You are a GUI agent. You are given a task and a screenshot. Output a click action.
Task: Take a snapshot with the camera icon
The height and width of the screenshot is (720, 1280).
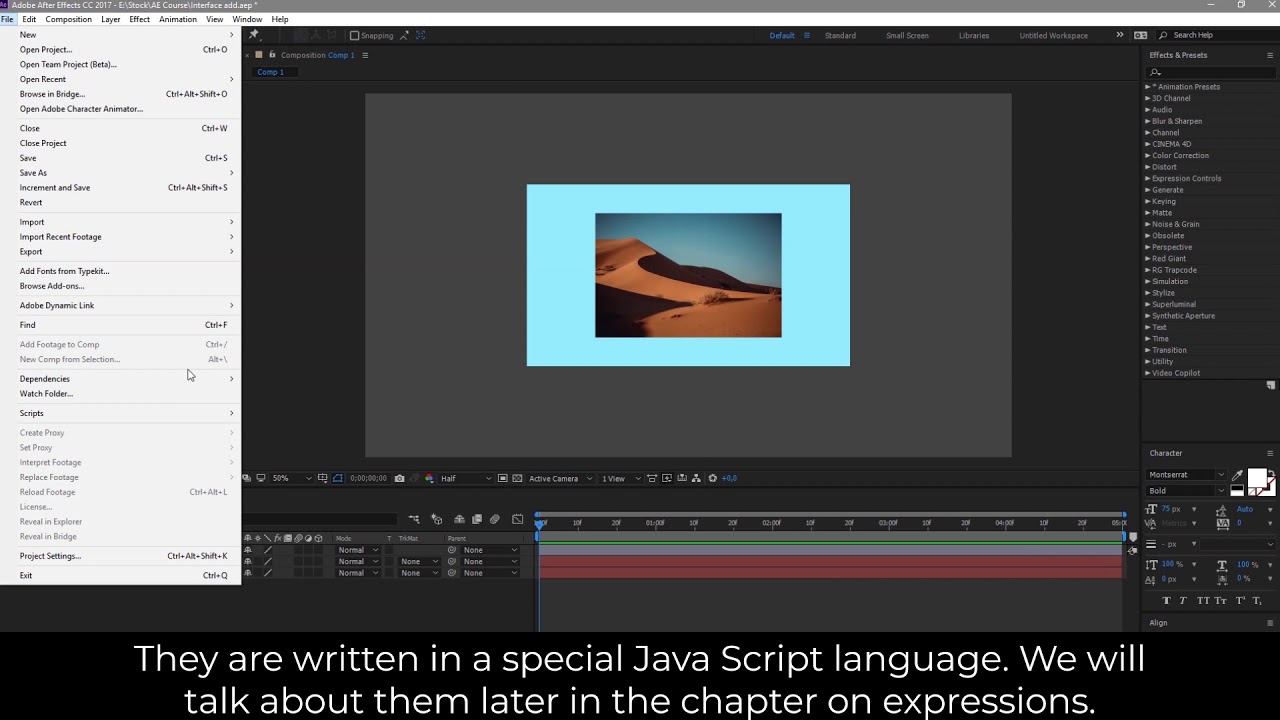(x=399, y=478)
